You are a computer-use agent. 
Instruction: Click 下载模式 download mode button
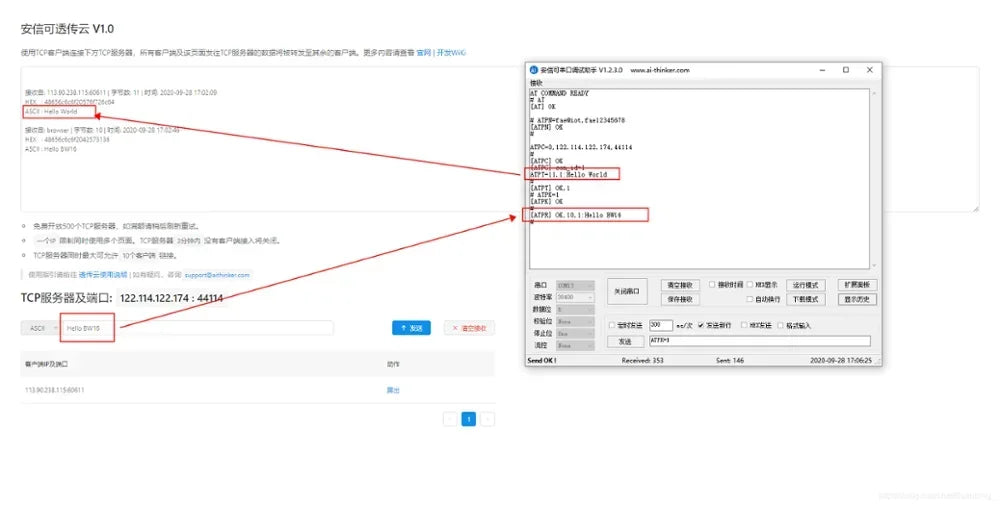805,299
